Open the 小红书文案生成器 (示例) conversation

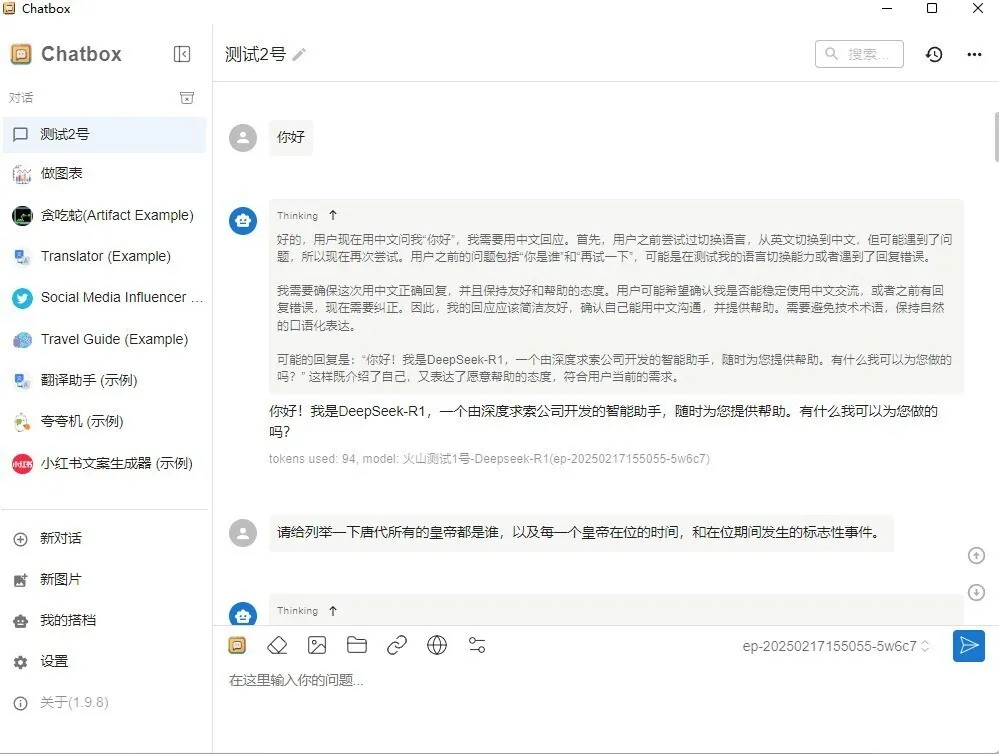[104, 463]
